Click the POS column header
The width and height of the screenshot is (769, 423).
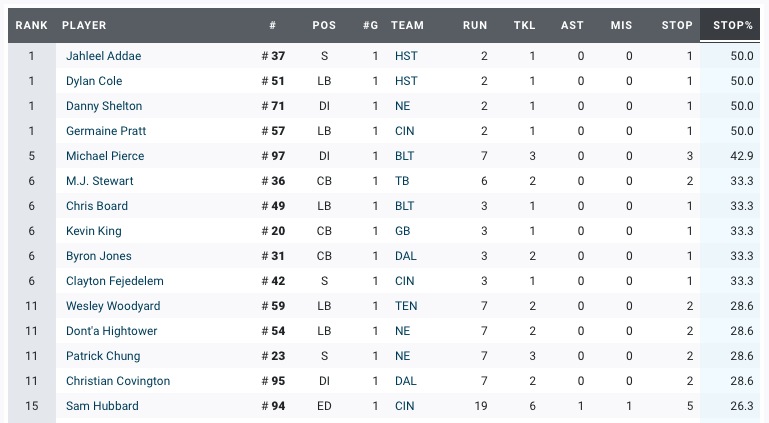(x=324, y=25)
